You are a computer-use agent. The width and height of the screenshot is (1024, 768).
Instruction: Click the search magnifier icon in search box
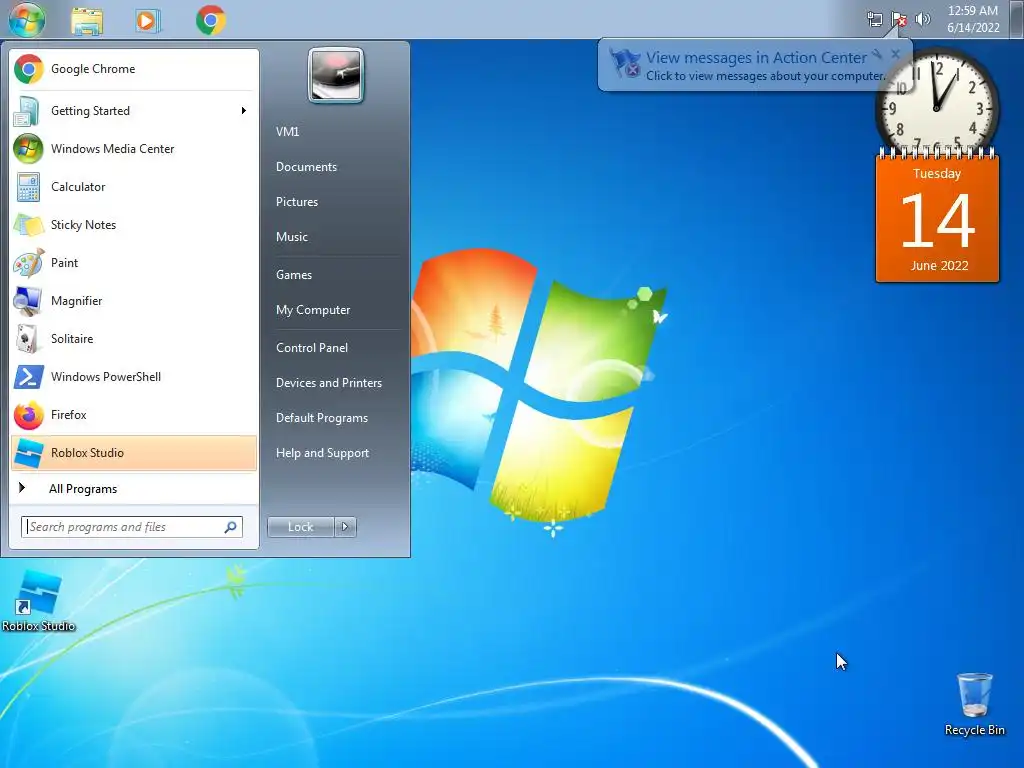[x=231, y=527]
